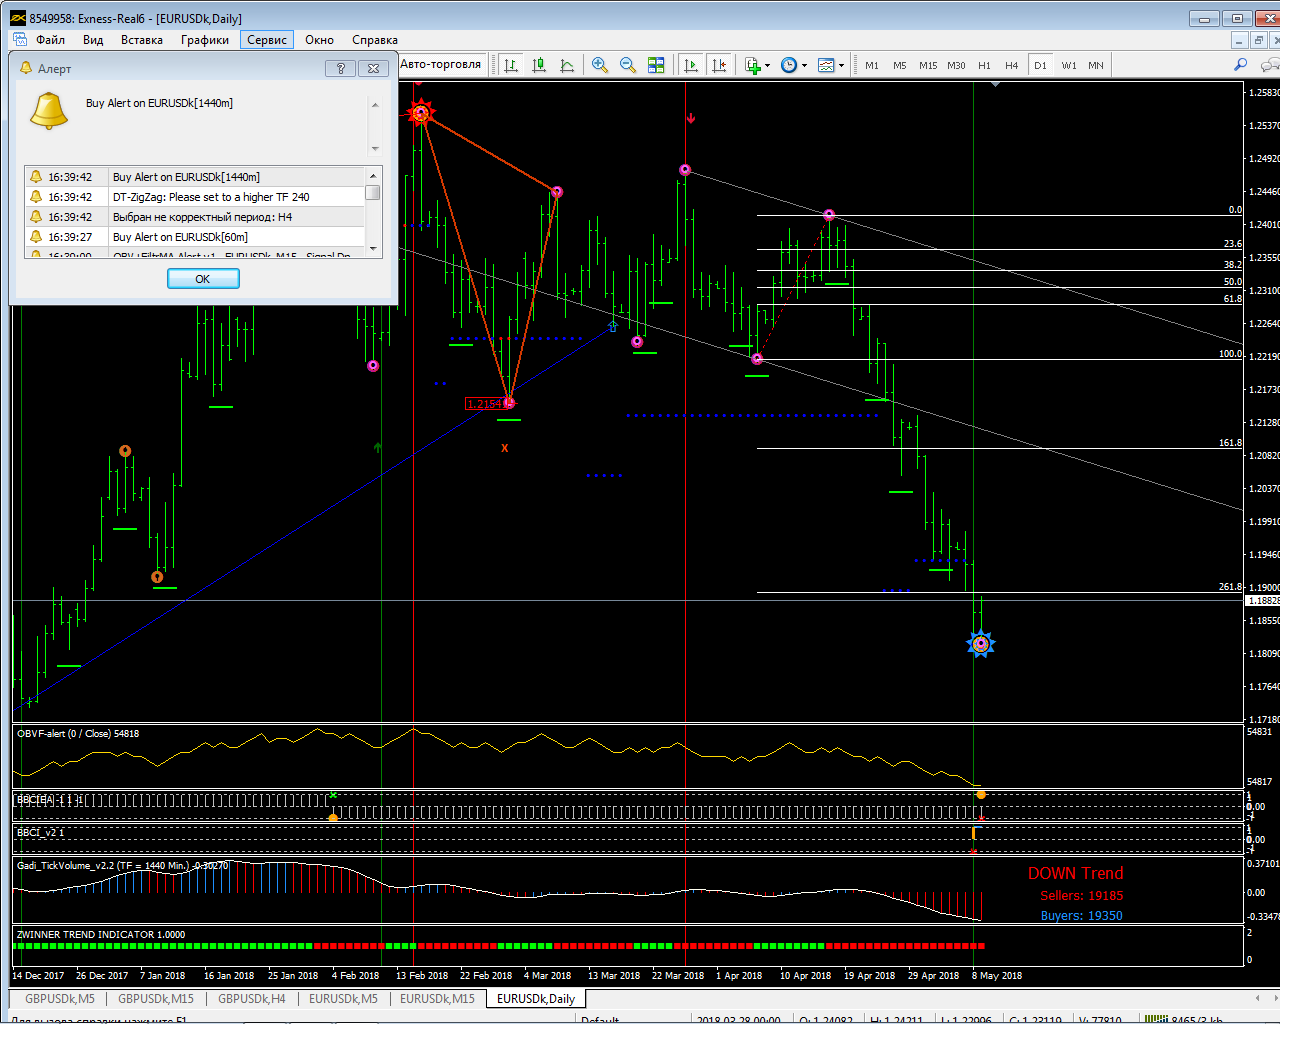This screenshot has height=1040, width=1296.
Task: Enable chart auto scroll
Action: pos(690,65)
